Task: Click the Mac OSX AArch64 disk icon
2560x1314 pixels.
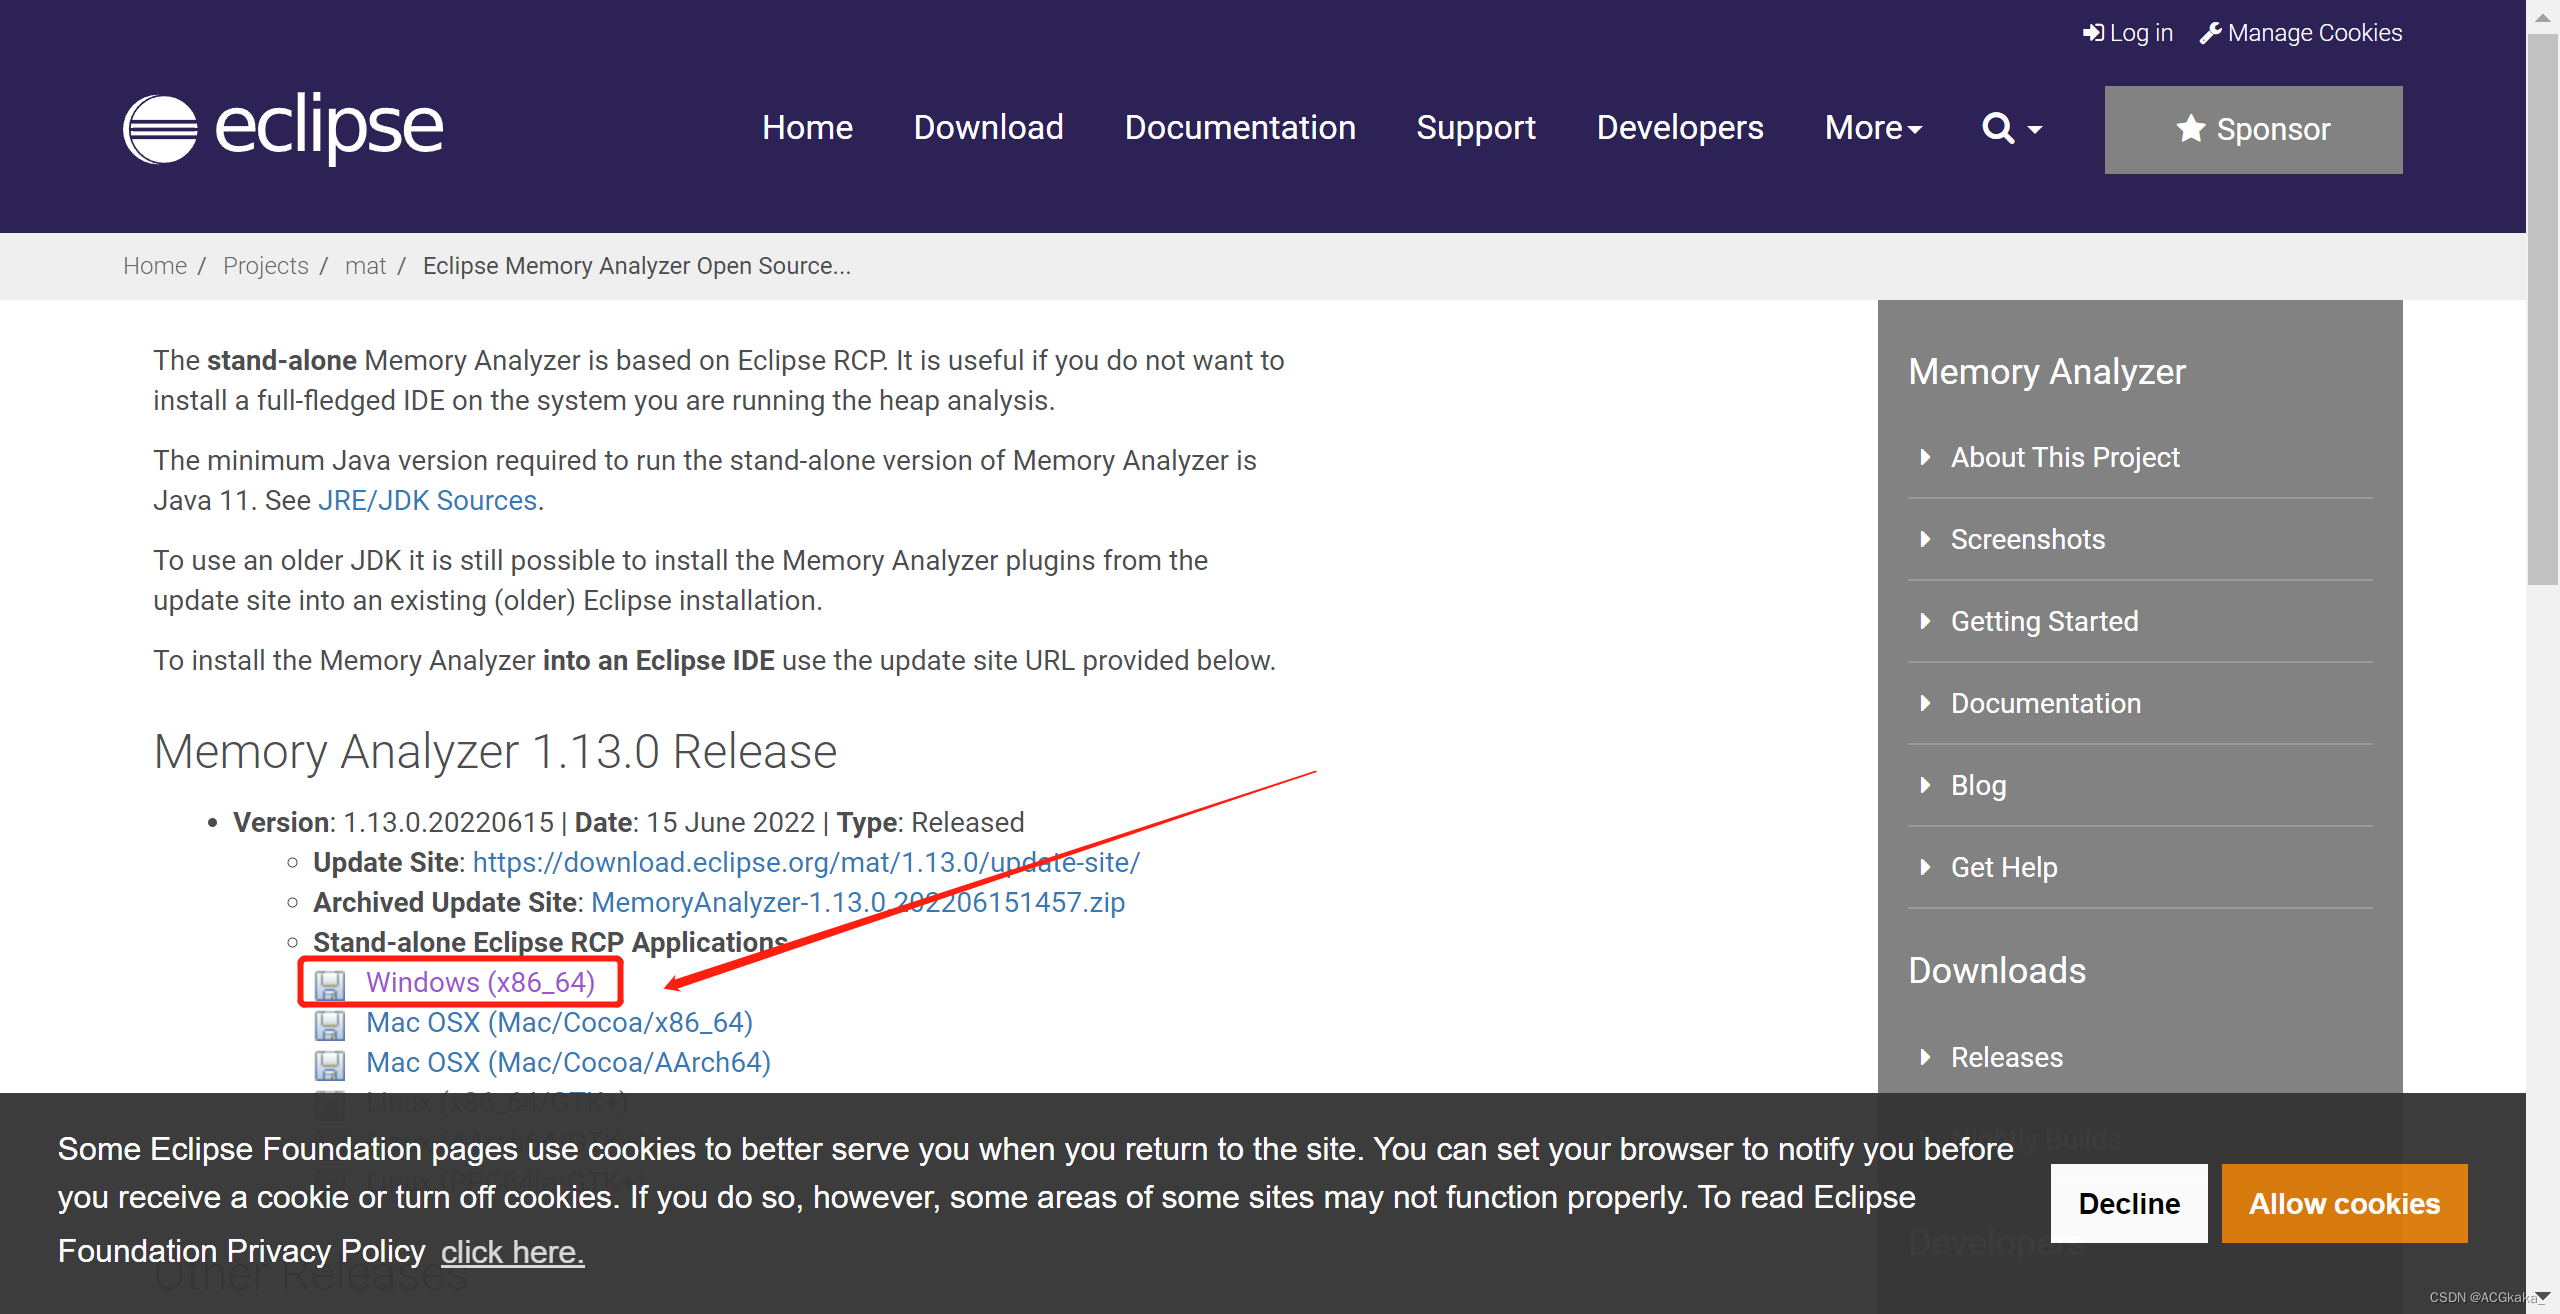Action: [330, 1064]
